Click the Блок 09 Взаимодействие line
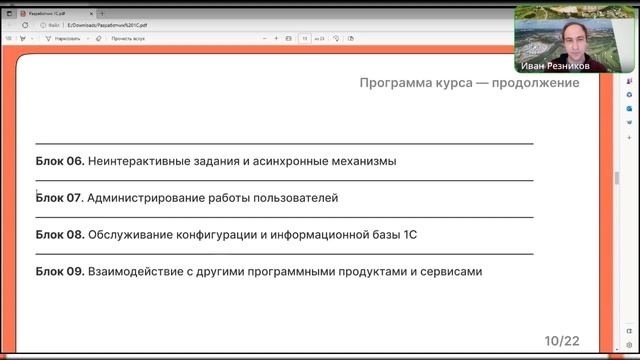The image size is (640, 360). (x=259, y=271)
